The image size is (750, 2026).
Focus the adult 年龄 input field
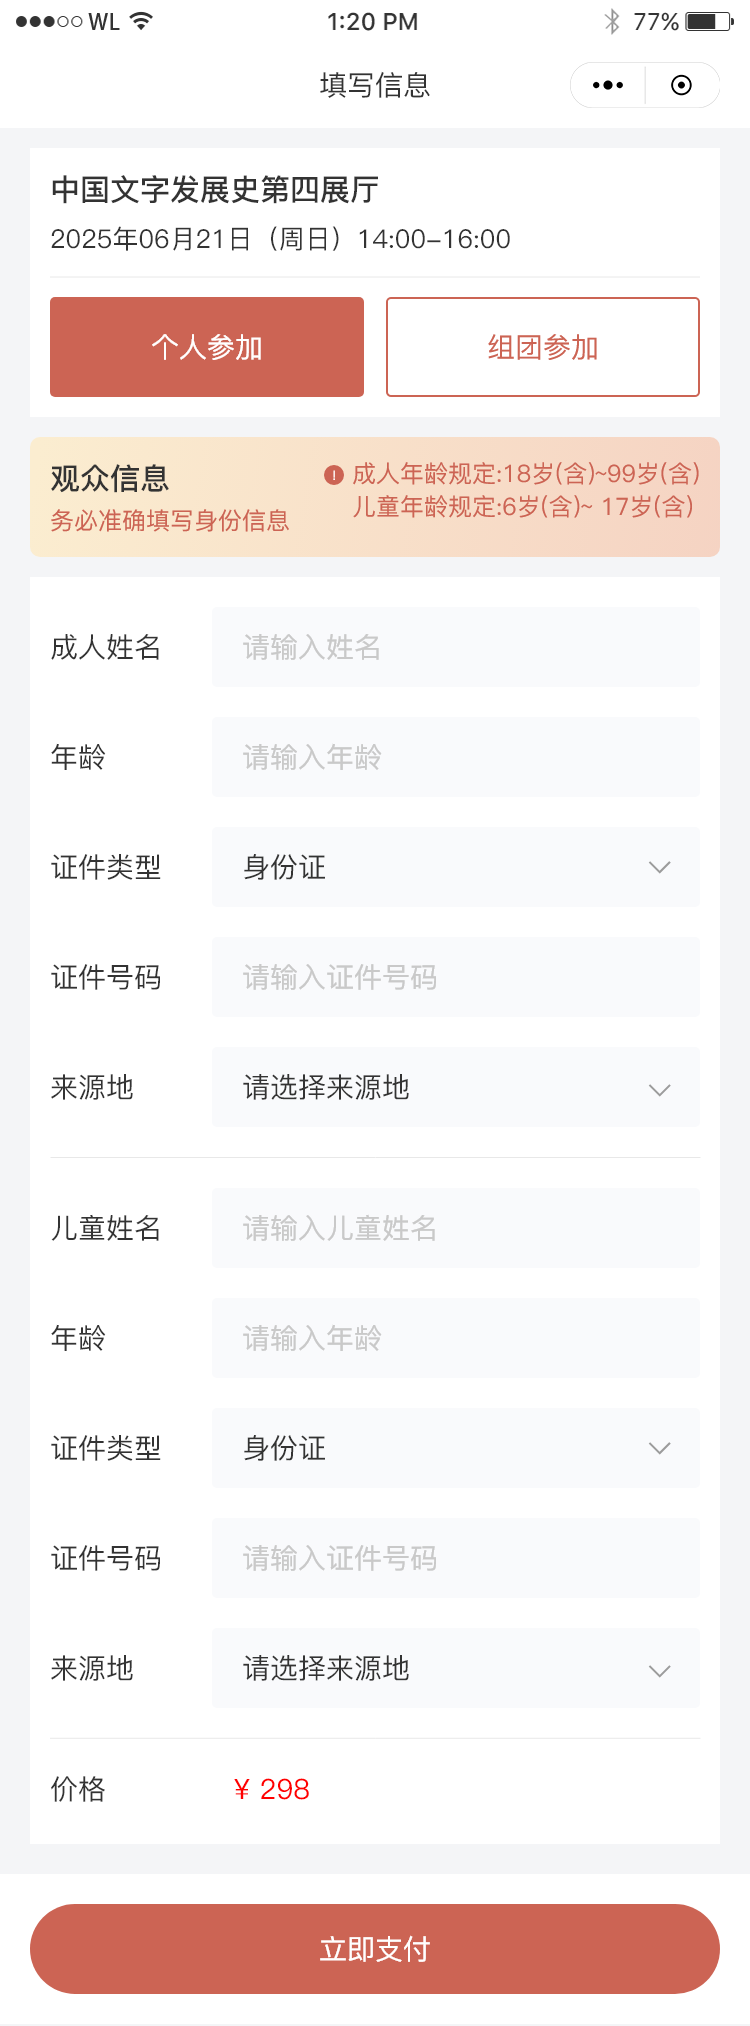456,757
